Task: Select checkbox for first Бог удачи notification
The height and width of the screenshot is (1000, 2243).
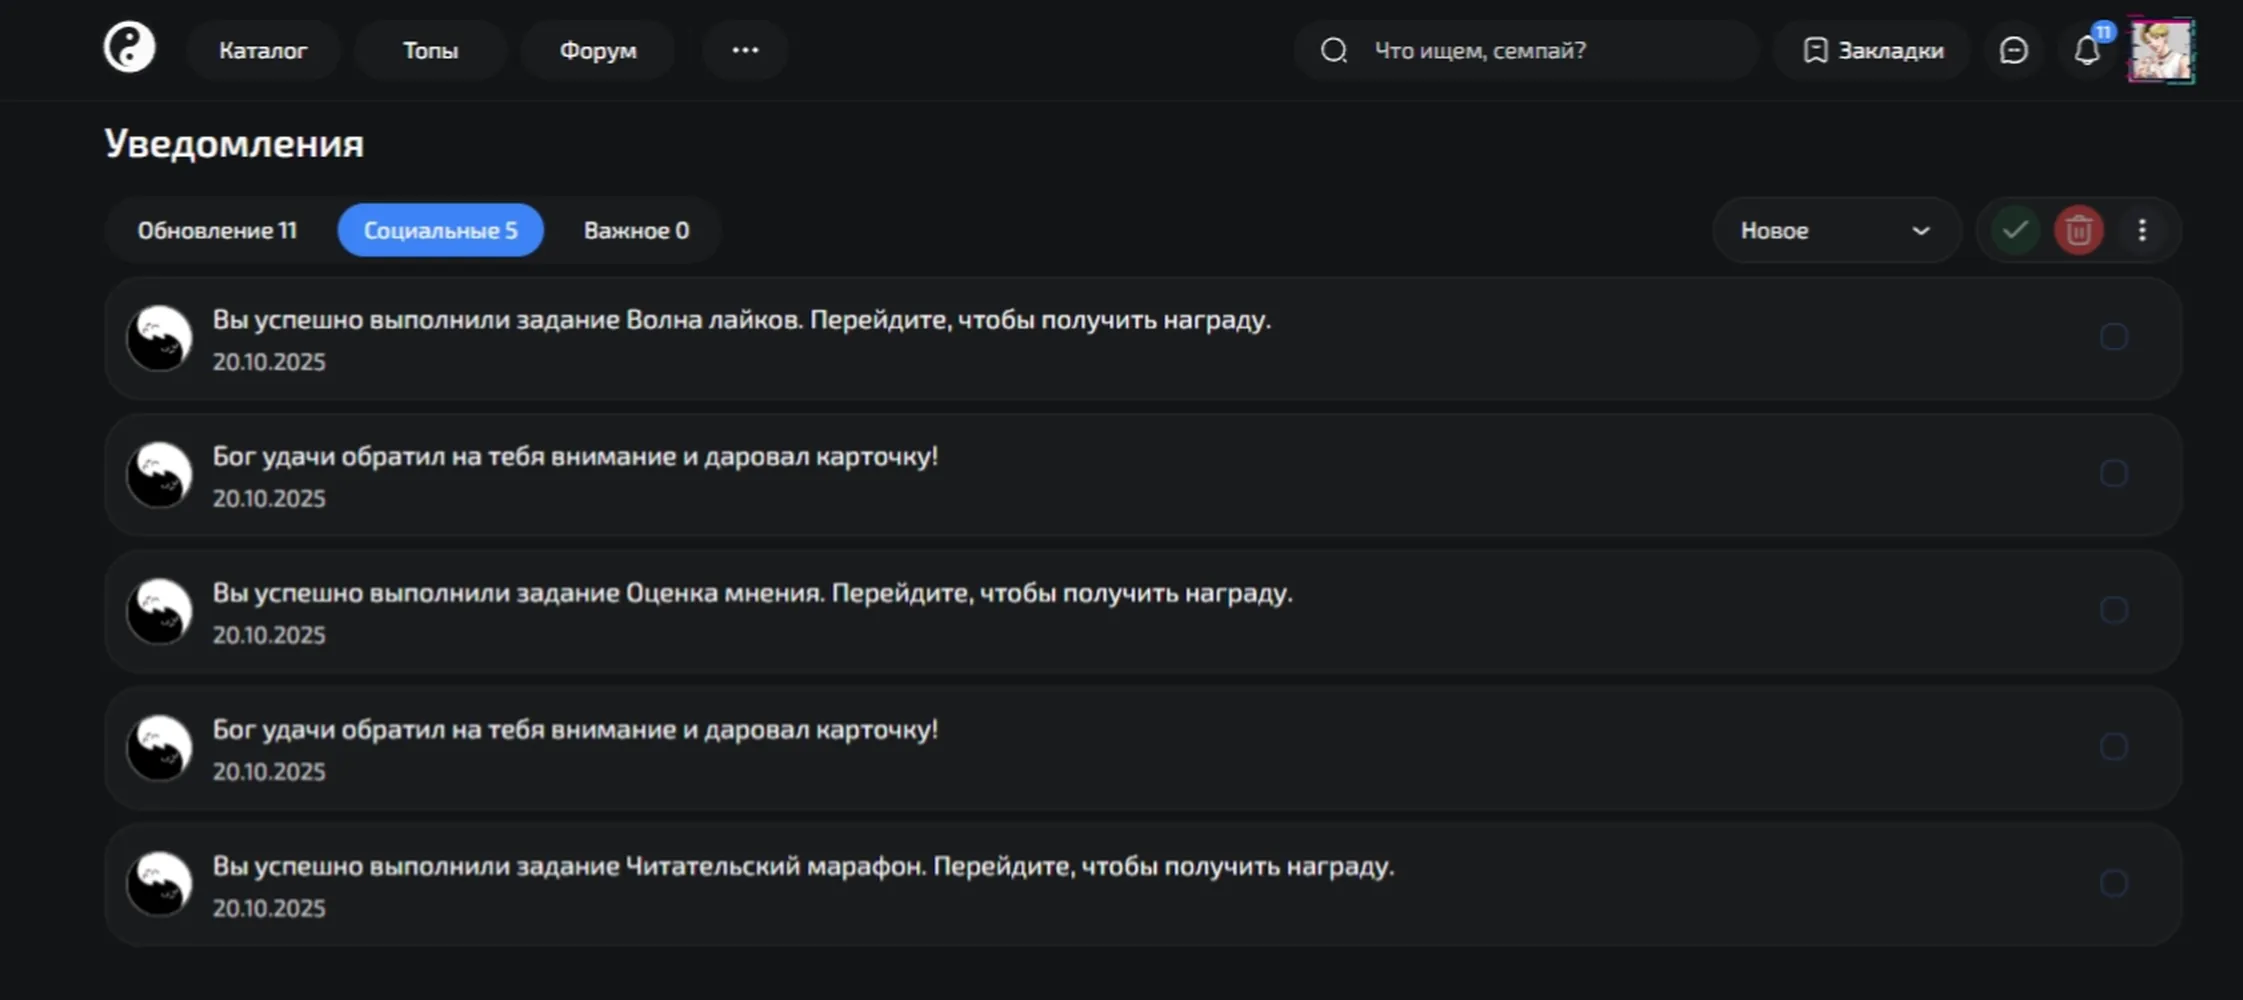Action: (2113, 473)
